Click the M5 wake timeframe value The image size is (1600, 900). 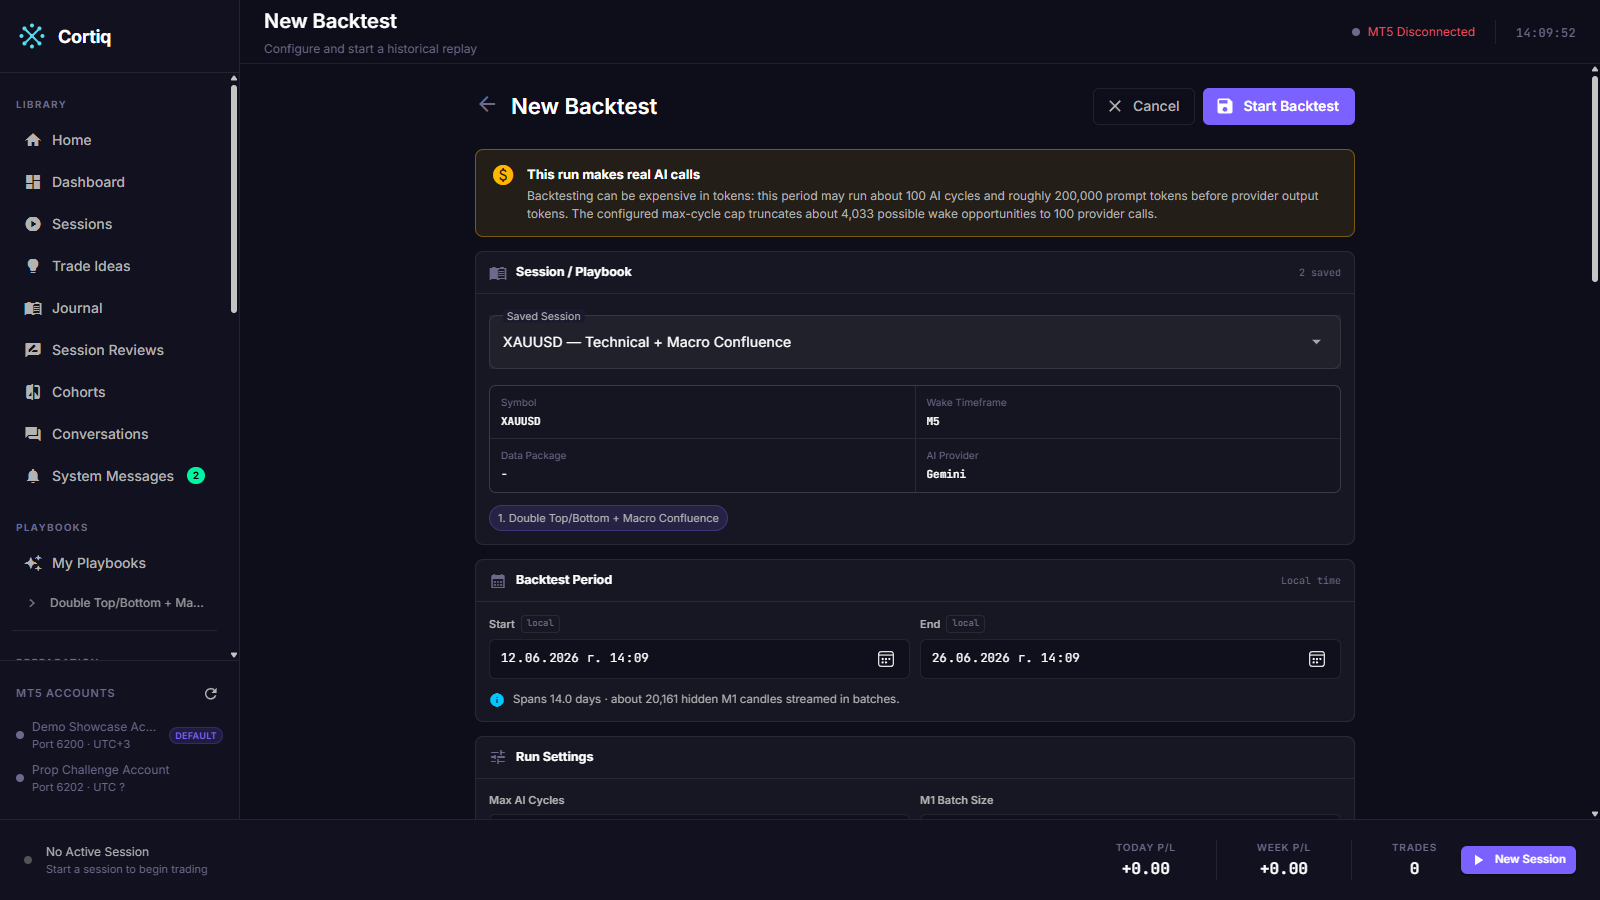(x=933, y=422)
